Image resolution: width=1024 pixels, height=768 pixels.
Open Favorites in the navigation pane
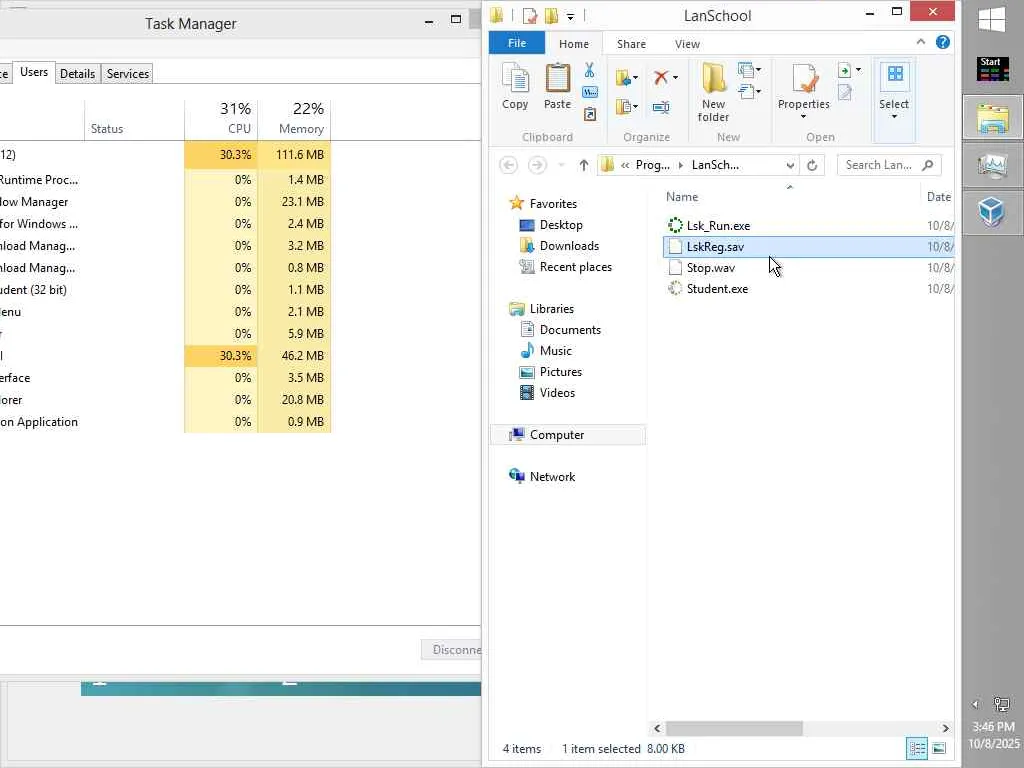[552, 204]
